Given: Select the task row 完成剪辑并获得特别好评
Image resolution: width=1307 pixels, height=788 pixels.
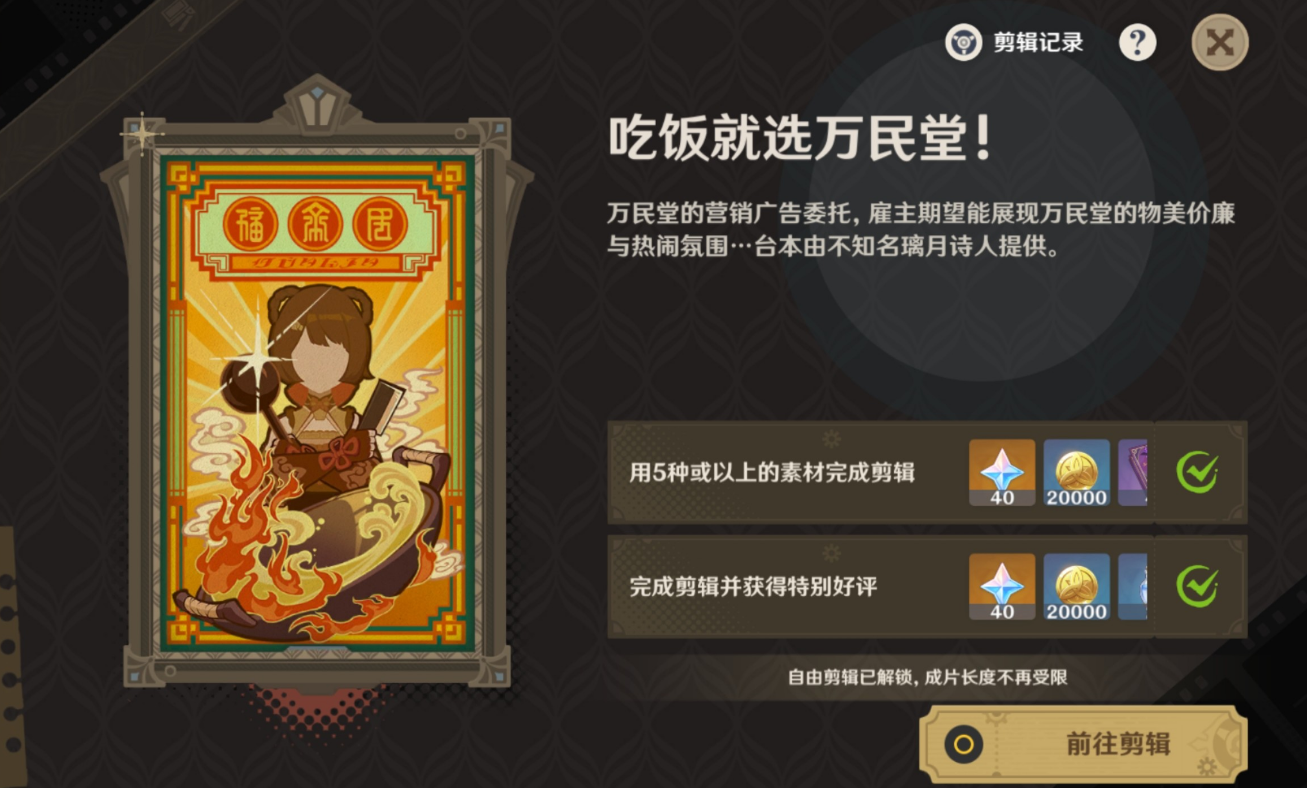Looking at the screenshot, I should 927,587.
